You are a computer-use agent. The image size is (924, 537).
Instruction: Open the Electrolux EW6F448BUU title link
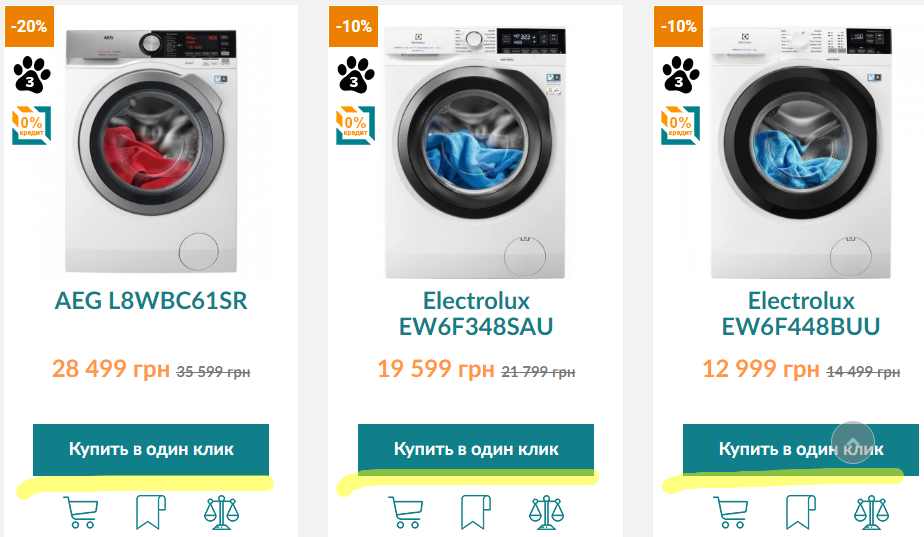coord(801,314)
